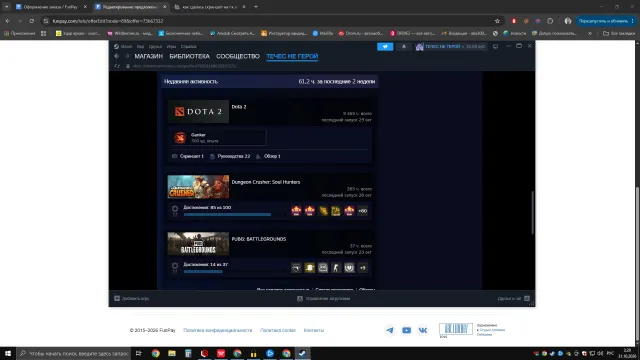Open Dungeon Crusher game banner
Screen dimensions: 640x360
point(198,187)
